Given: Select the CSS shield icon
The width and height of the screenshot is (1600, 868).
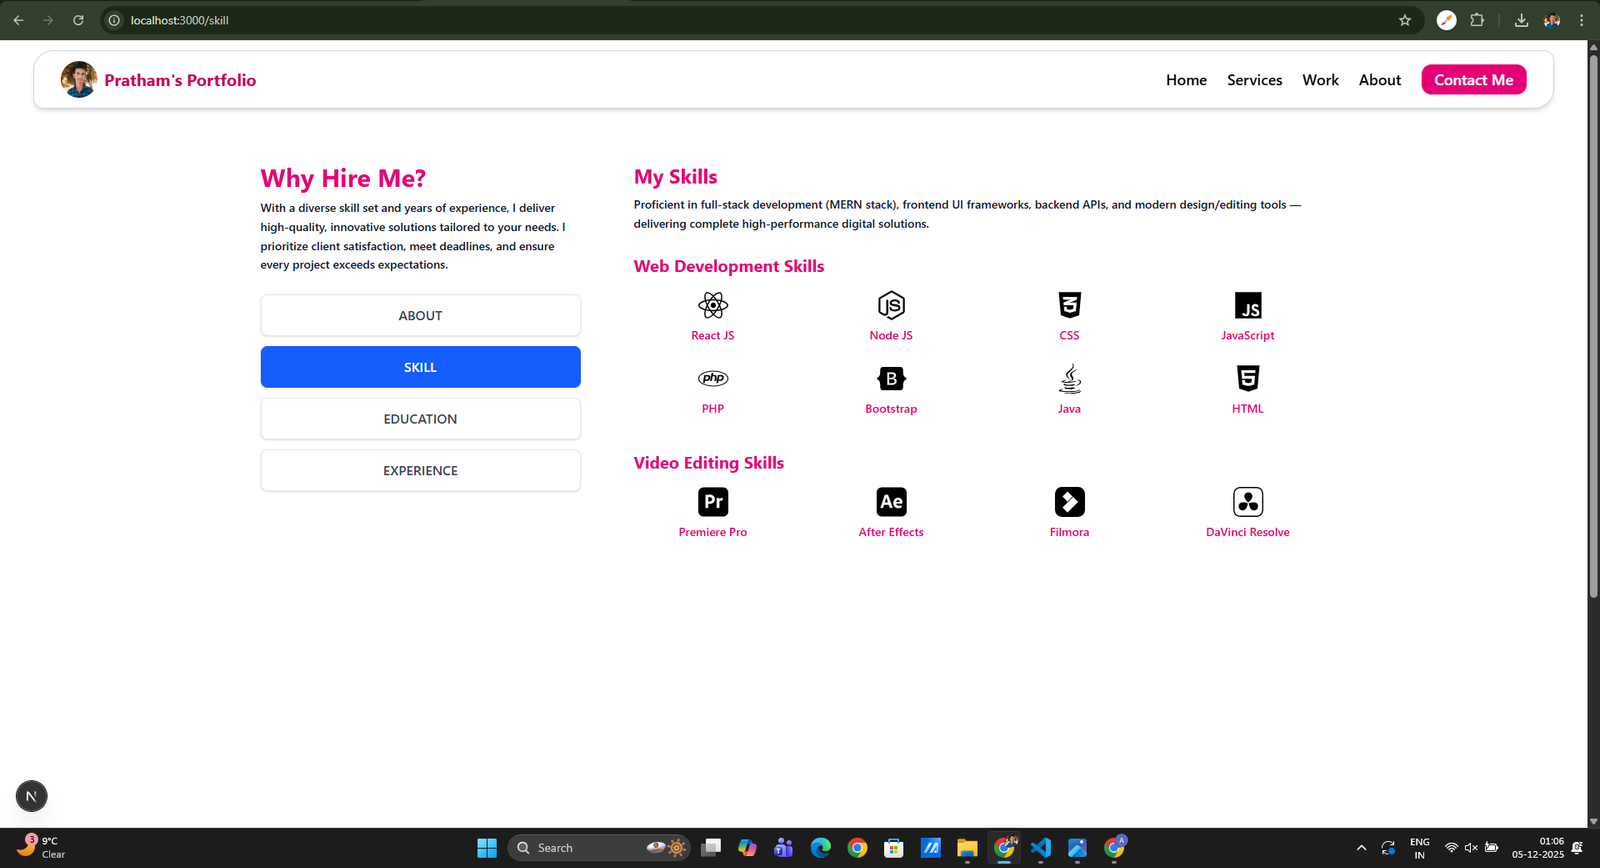Looking at the screenshot, I should point(1069,305).
